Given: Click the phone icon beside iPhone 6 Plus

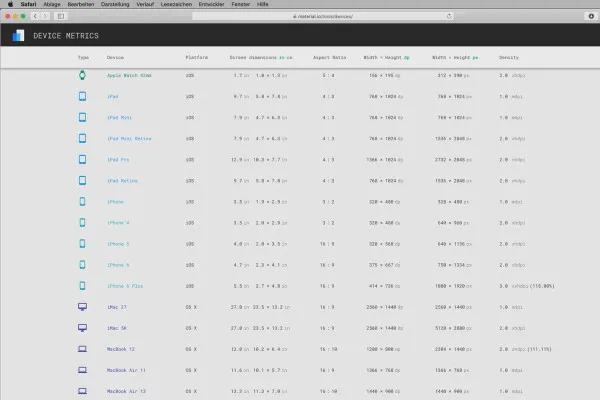Looking at the screenshot, I should (82, 286).
